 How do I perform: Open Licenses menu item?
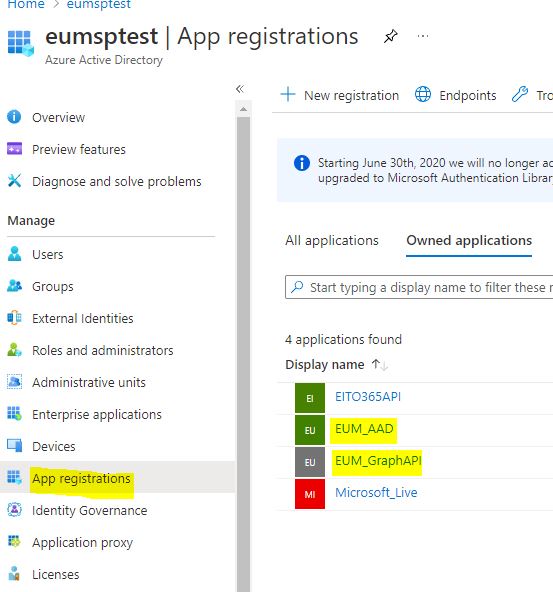[x=55, y=574]
